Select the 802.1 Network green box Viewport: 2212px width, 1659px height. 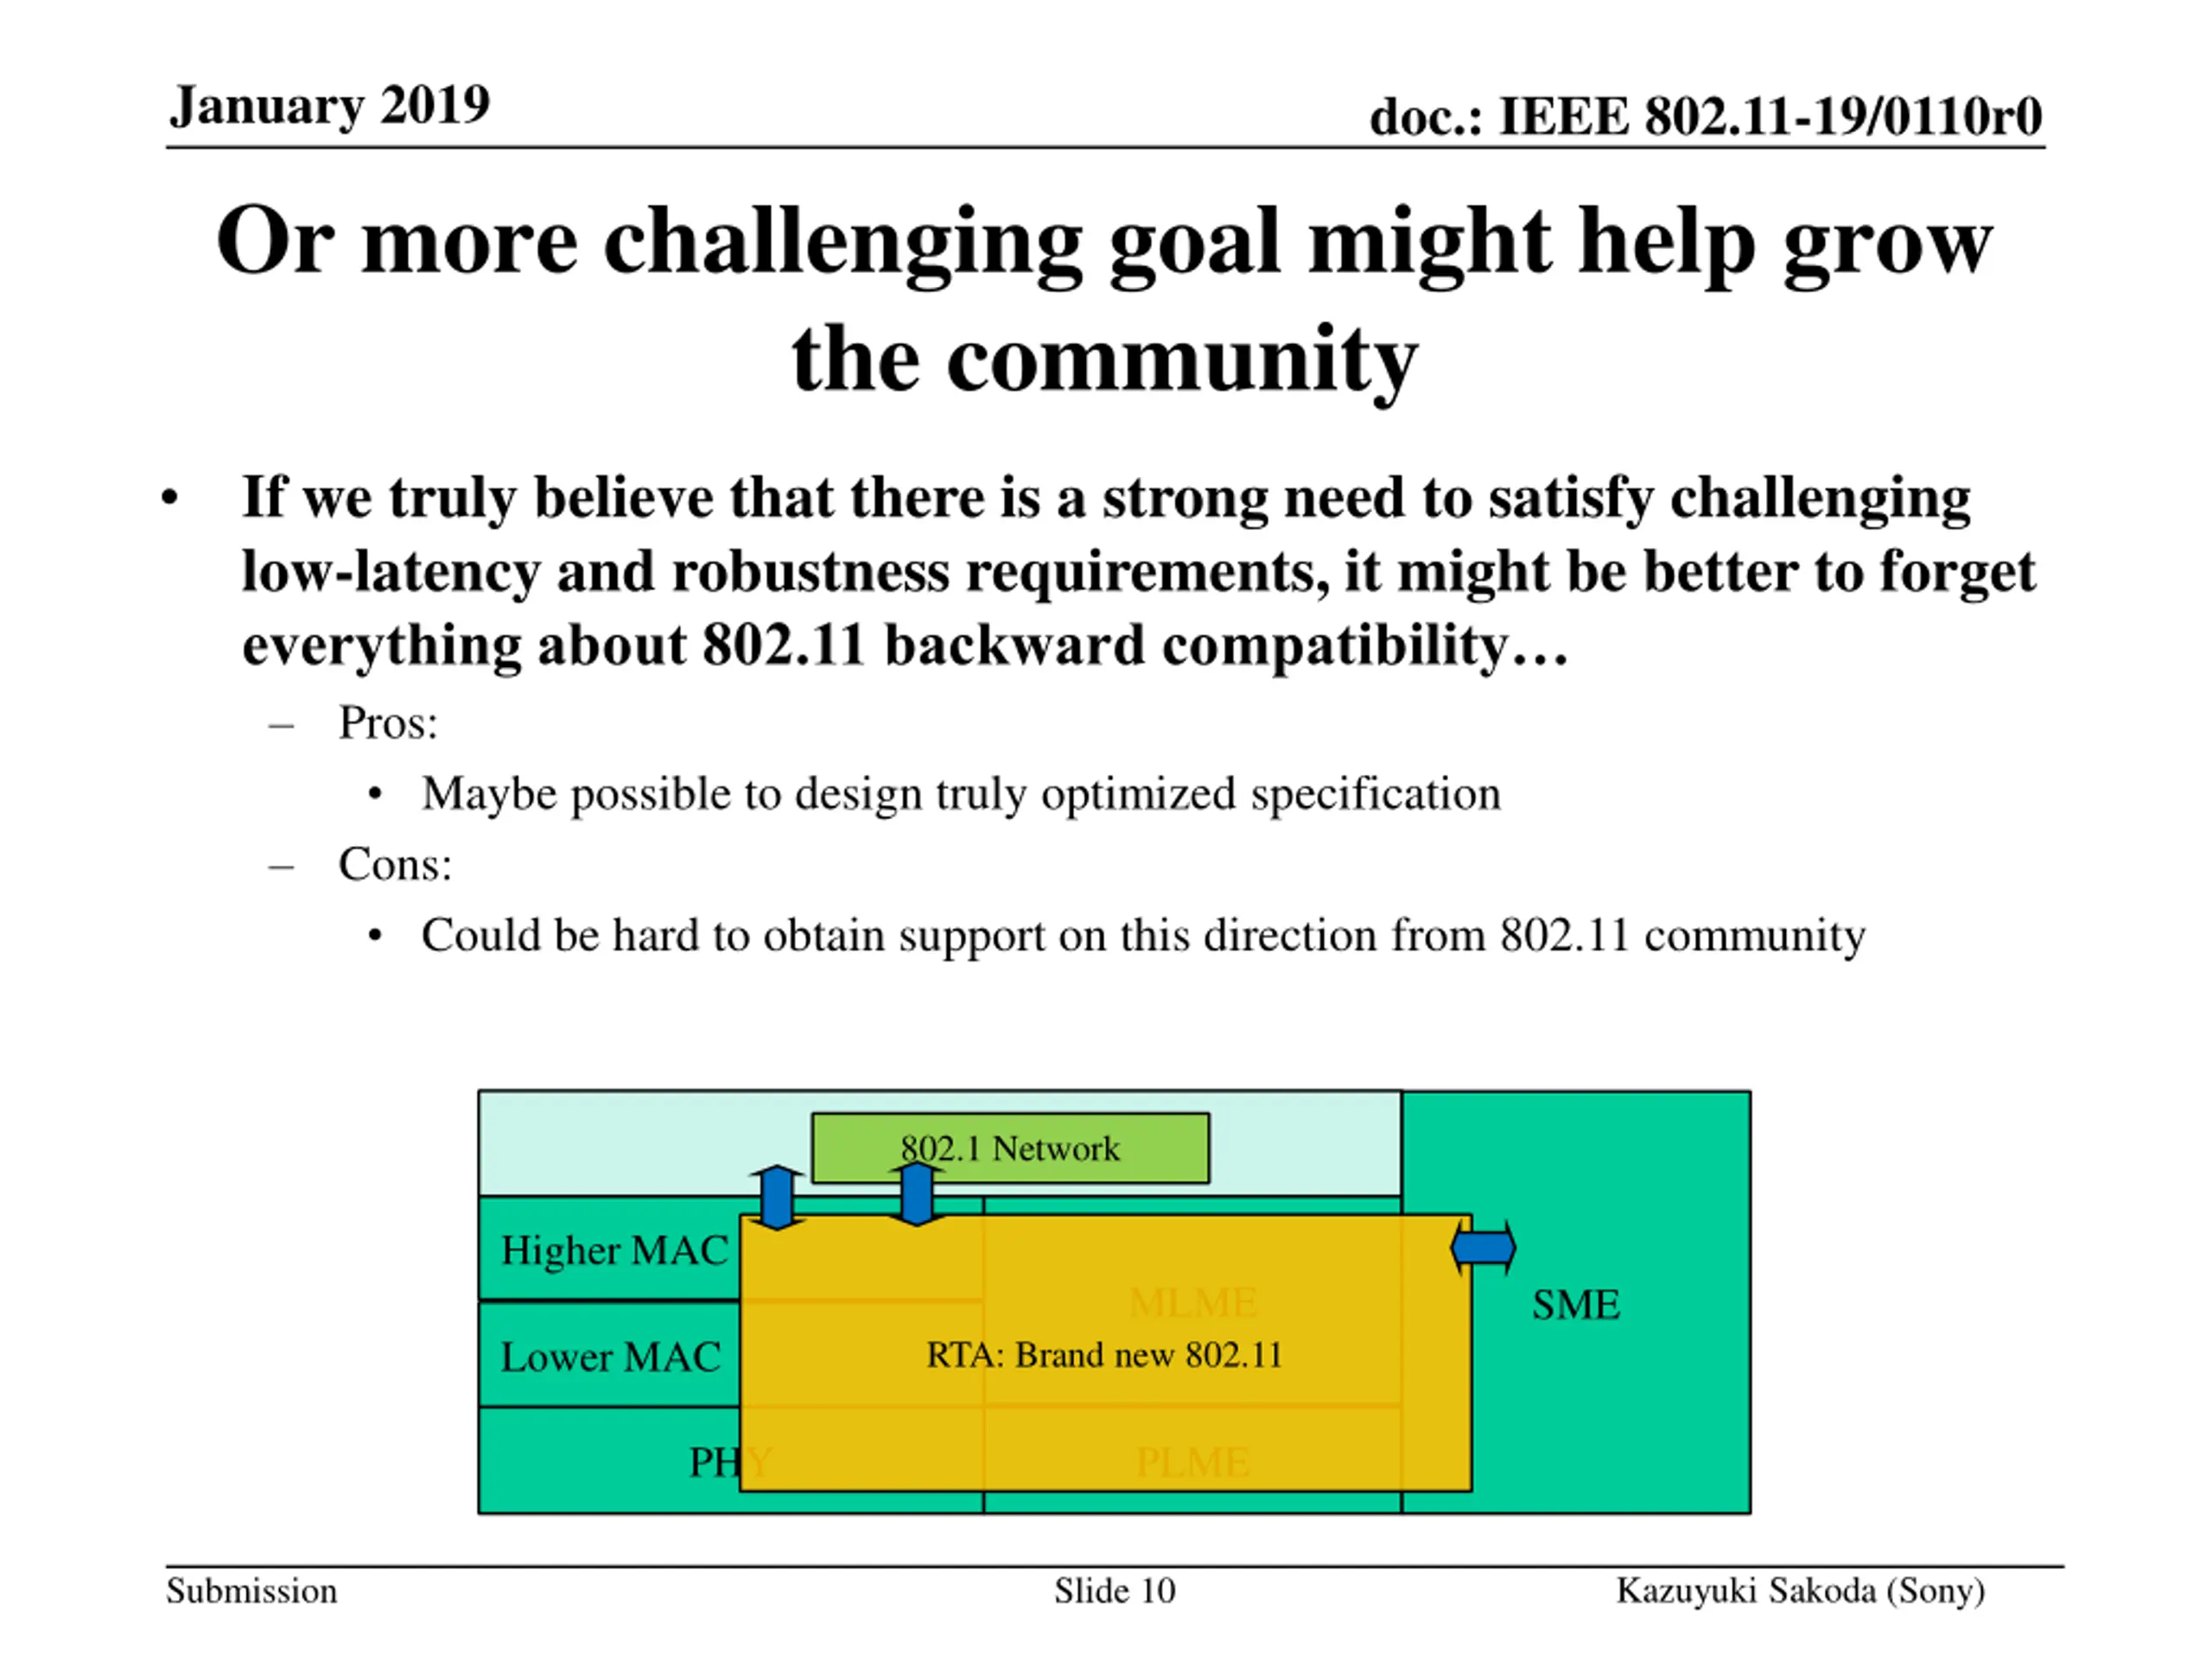click(1010, 1148)
